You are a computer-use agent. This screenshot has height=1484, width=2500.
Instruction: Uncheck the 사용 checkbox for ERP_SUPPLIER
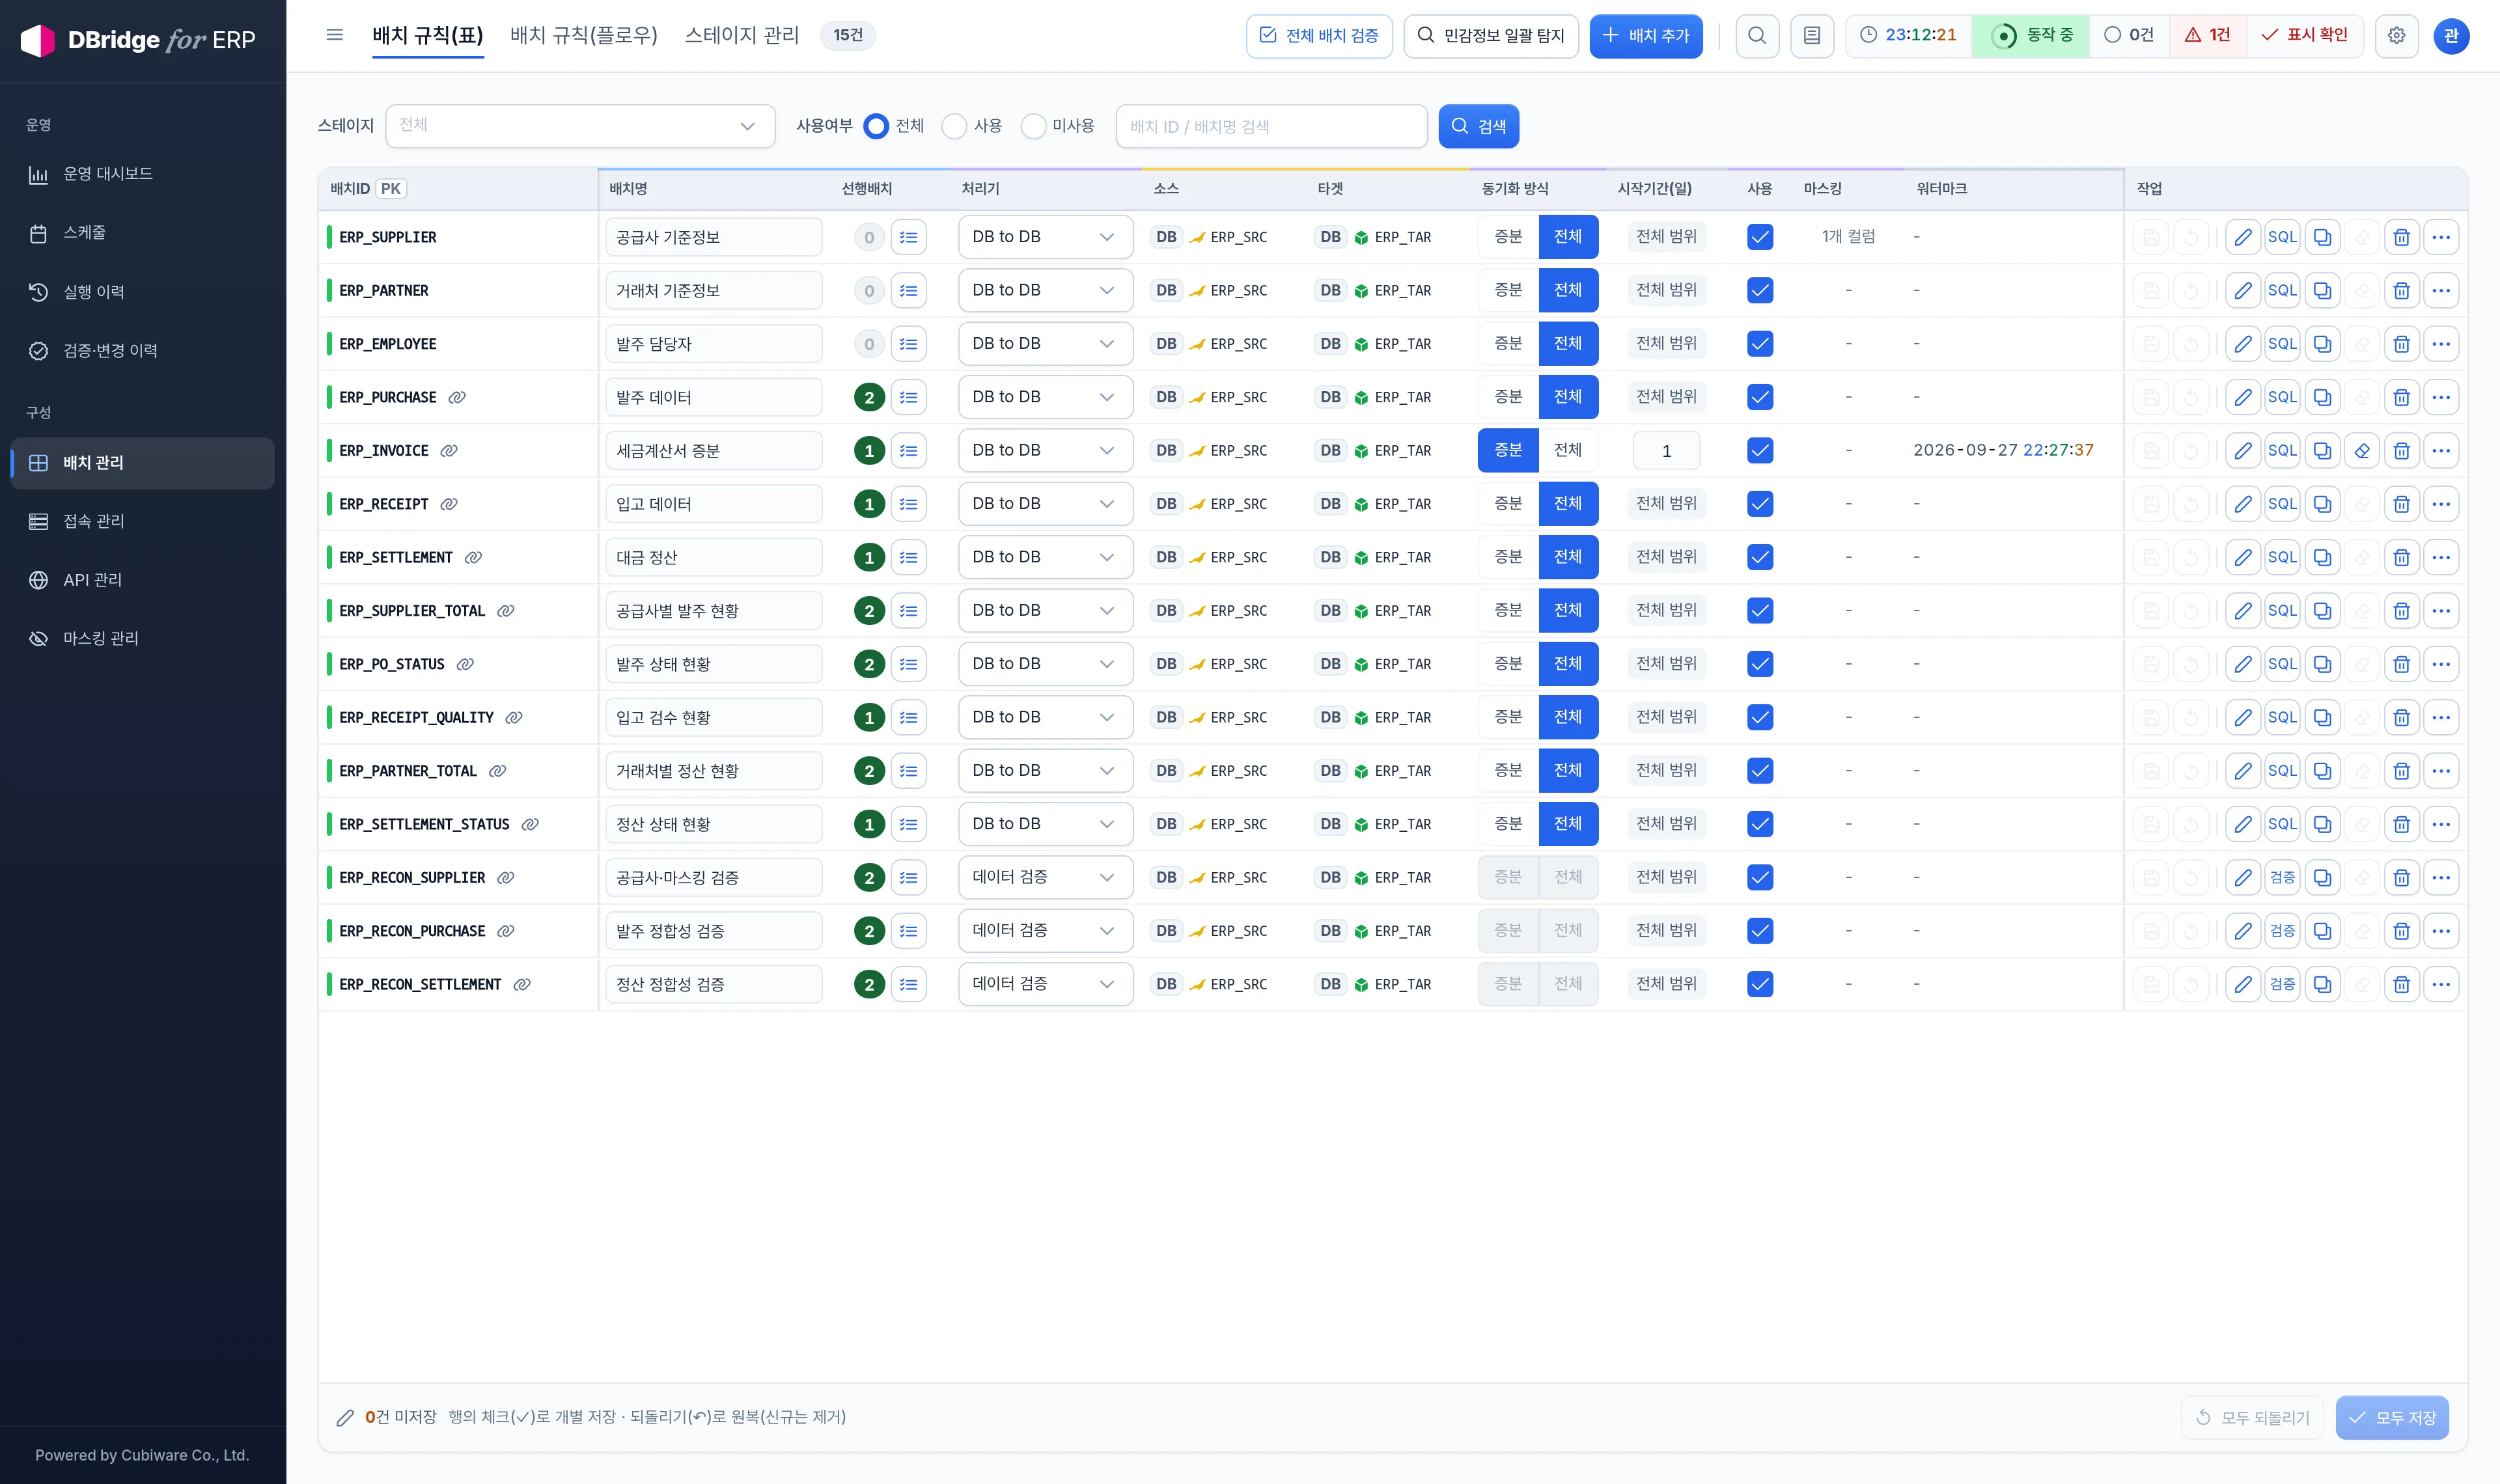click(1760, 237)
